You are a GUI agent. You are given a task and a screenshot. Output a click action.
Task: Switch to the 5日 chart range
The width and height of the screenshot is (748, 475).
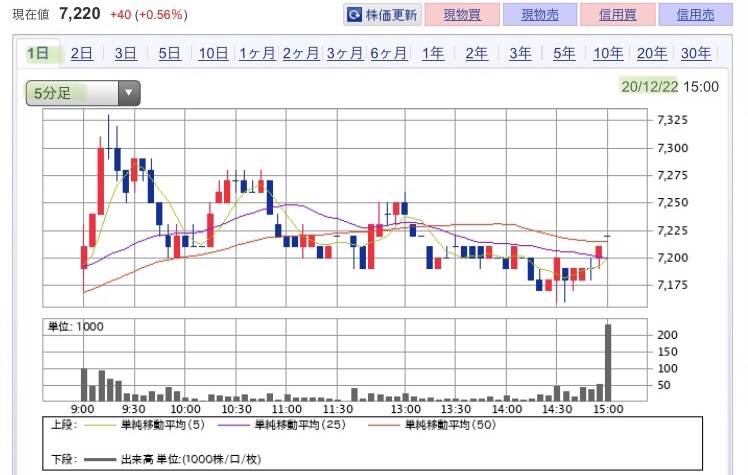[169, 53]
